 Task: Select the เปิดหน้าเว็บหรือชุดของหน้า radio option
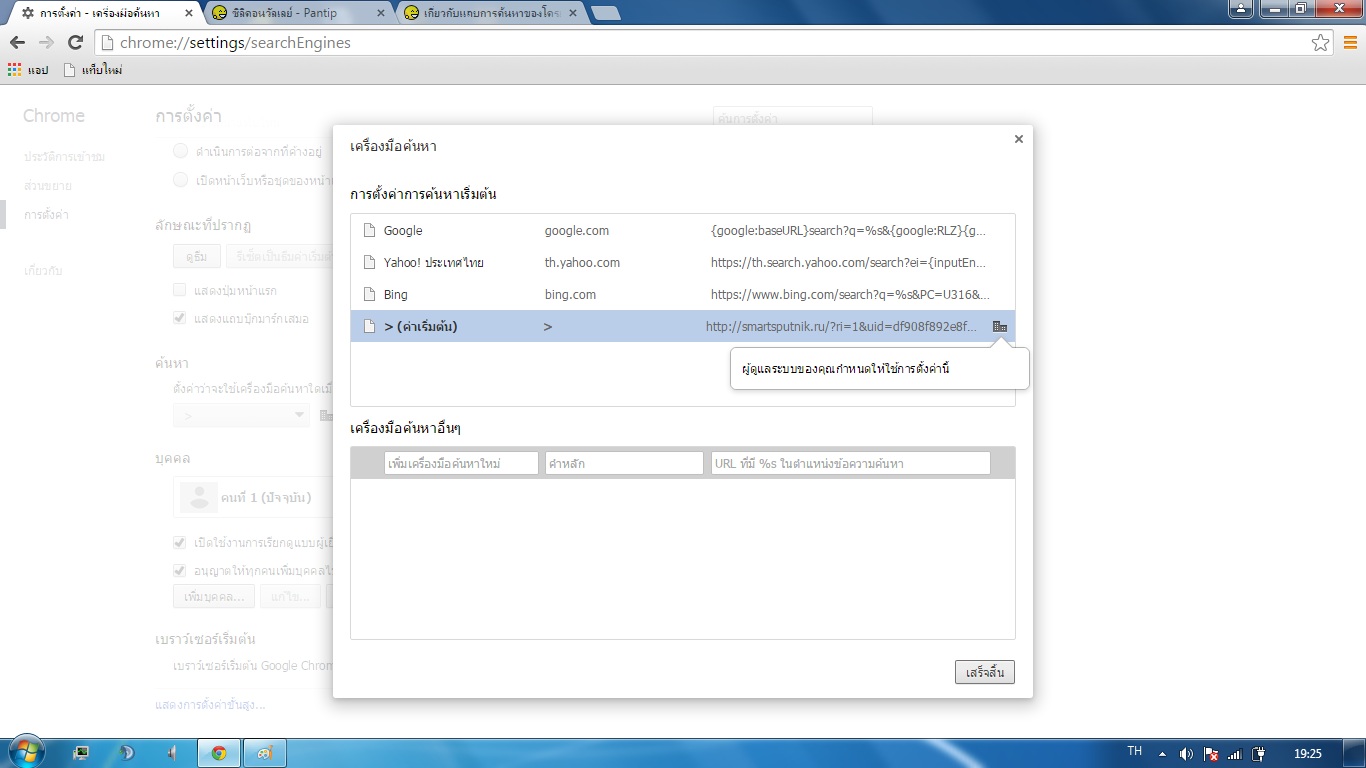(181, 180)
